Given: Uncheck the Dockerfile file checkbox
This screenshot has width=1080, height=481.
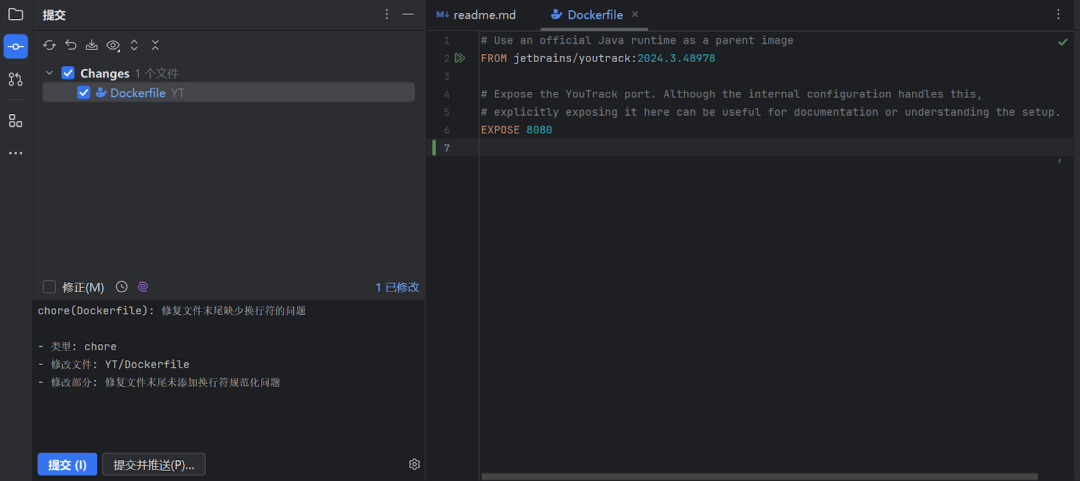Looking at the screenshot, I should pos(84,92).
